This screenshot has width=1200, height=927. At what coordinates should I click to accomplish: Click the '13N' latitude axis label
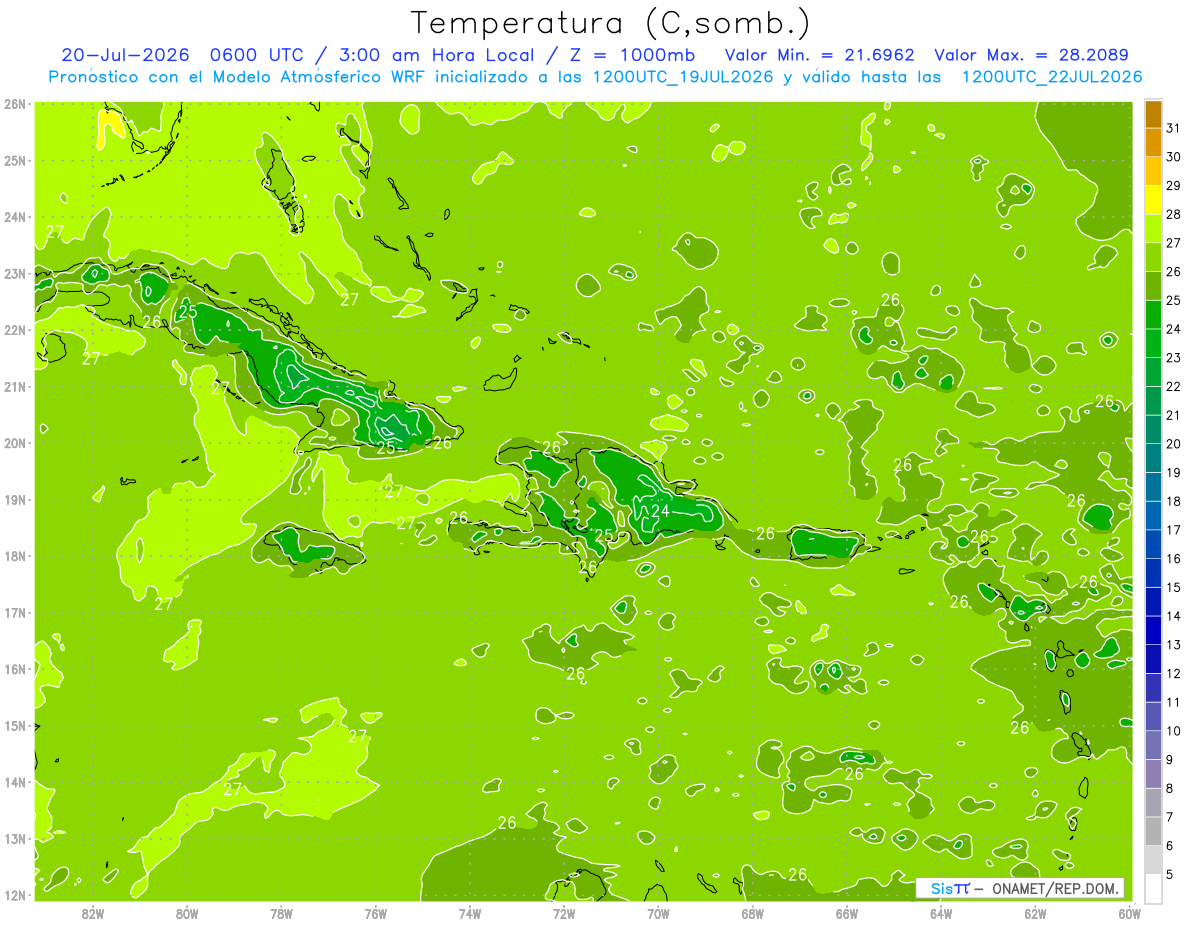coord(13,839)
